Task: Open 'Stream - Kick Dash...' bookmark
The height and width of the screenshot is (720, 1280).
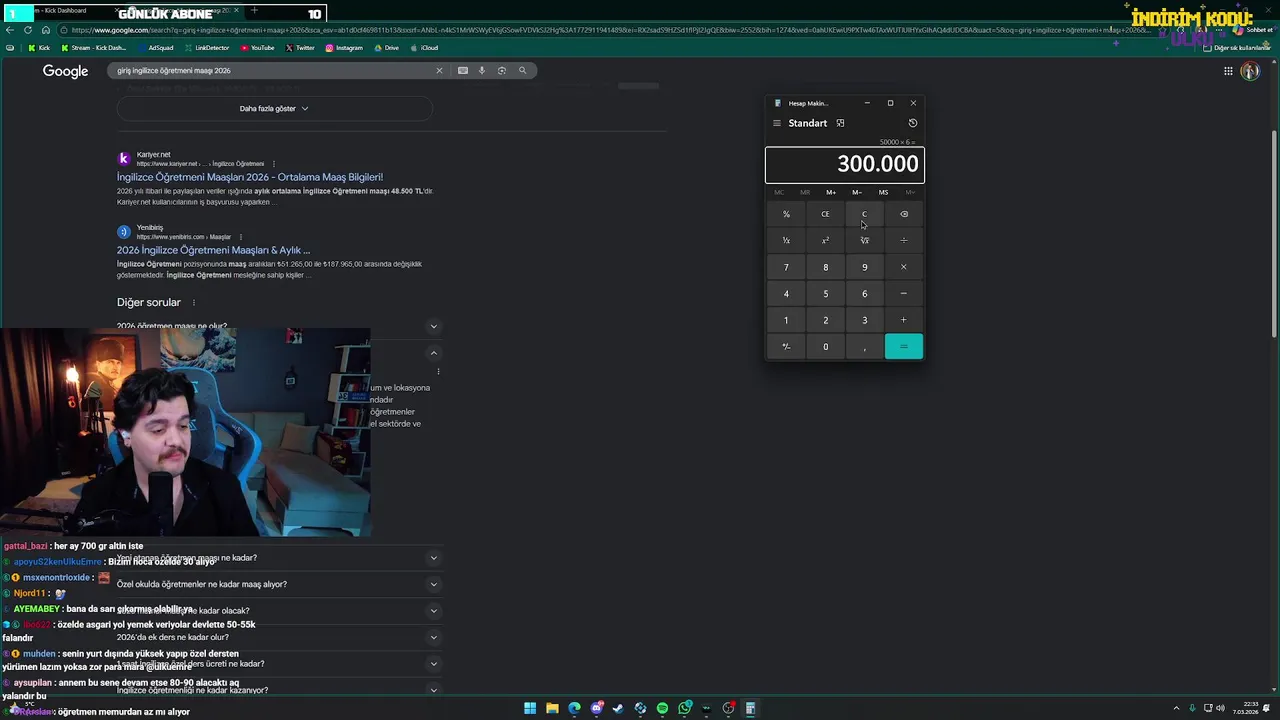Action: point(94,48)
